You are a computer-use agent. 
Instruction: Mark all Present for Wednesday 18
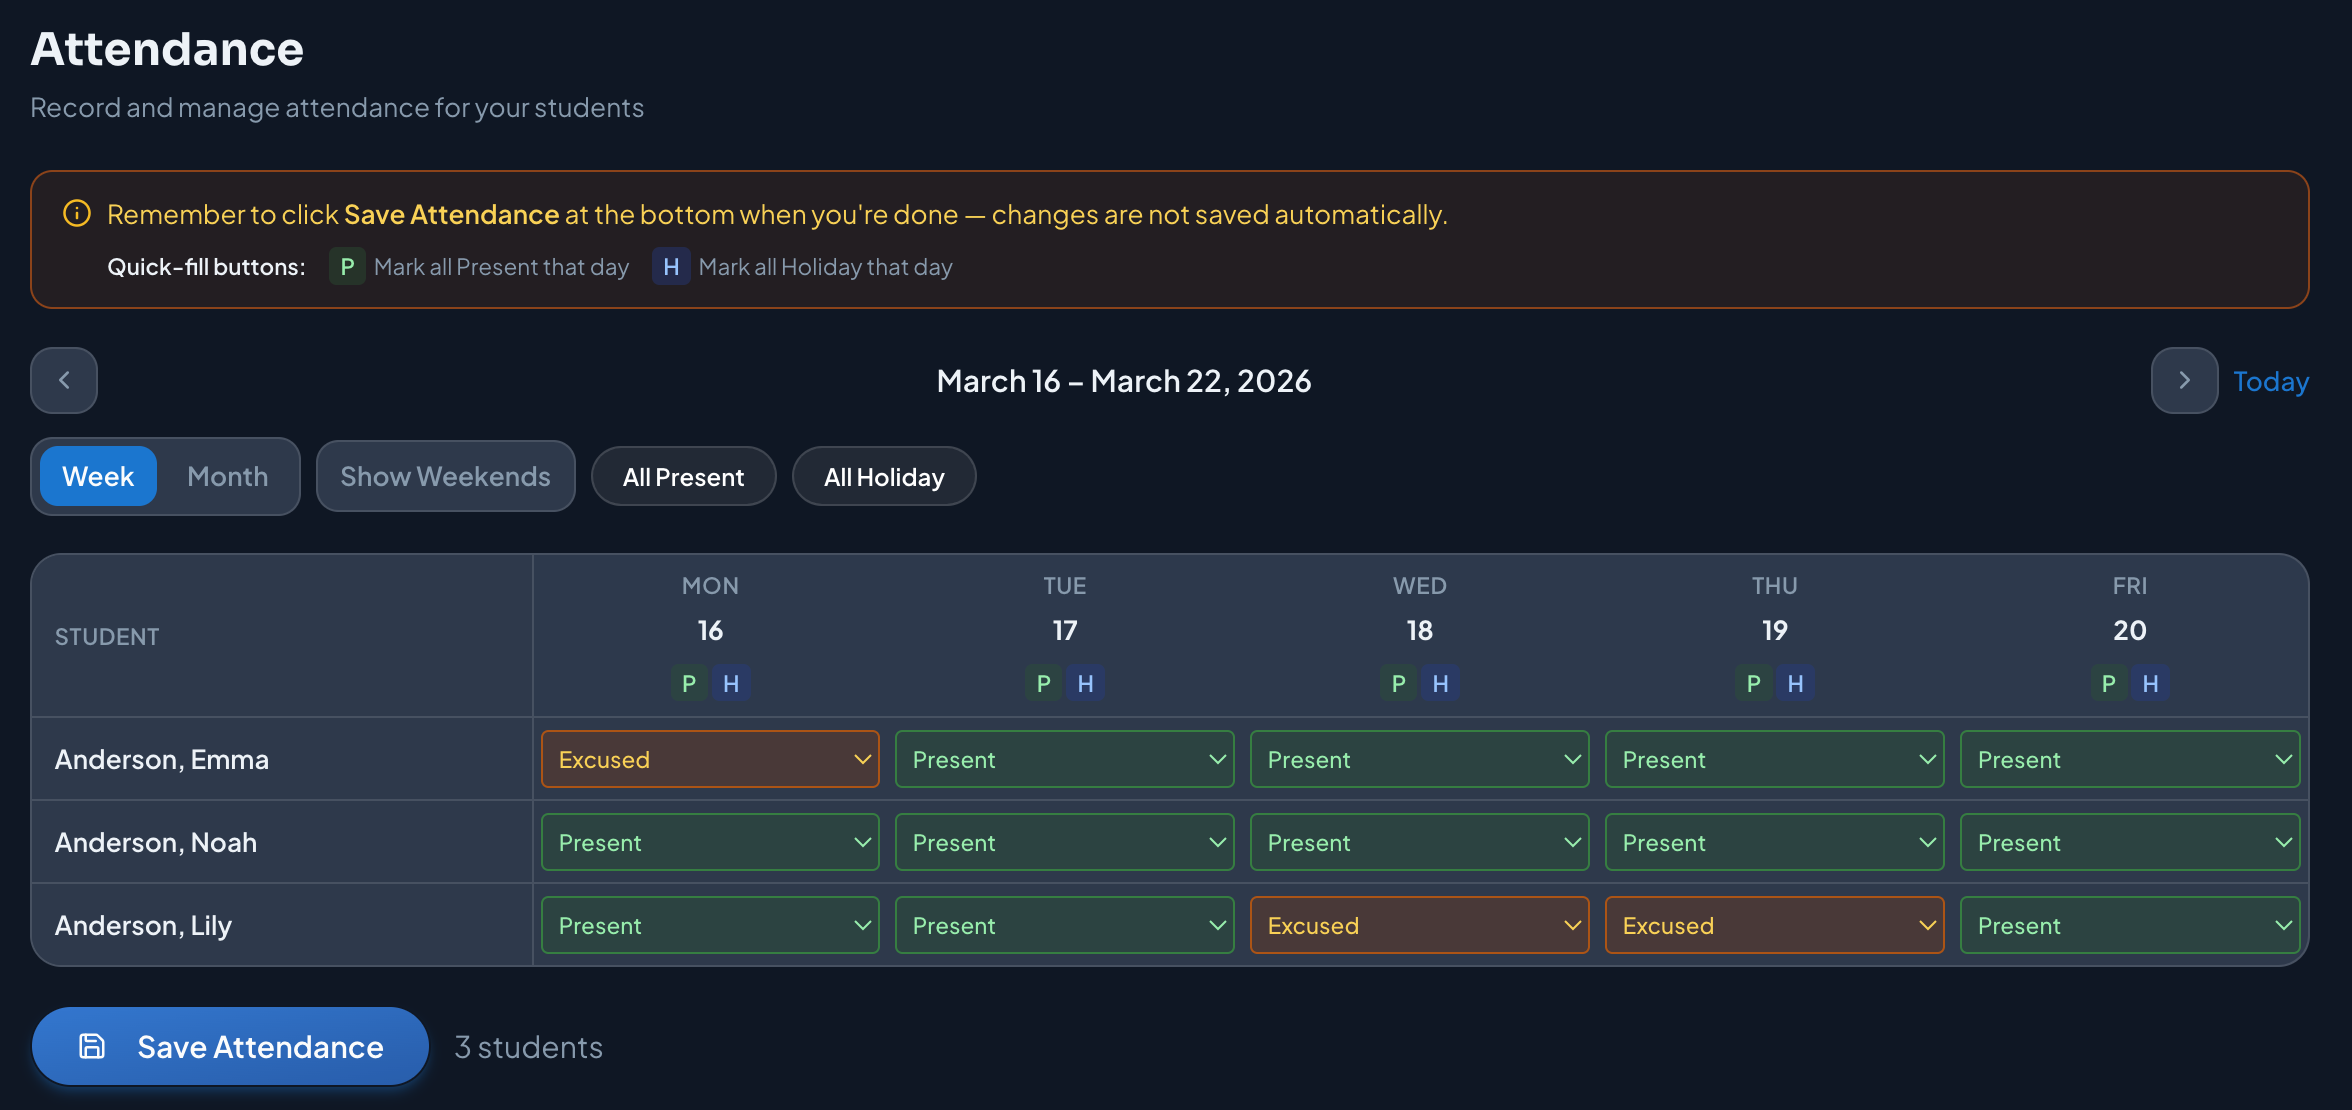click(x=1399, y=683)
